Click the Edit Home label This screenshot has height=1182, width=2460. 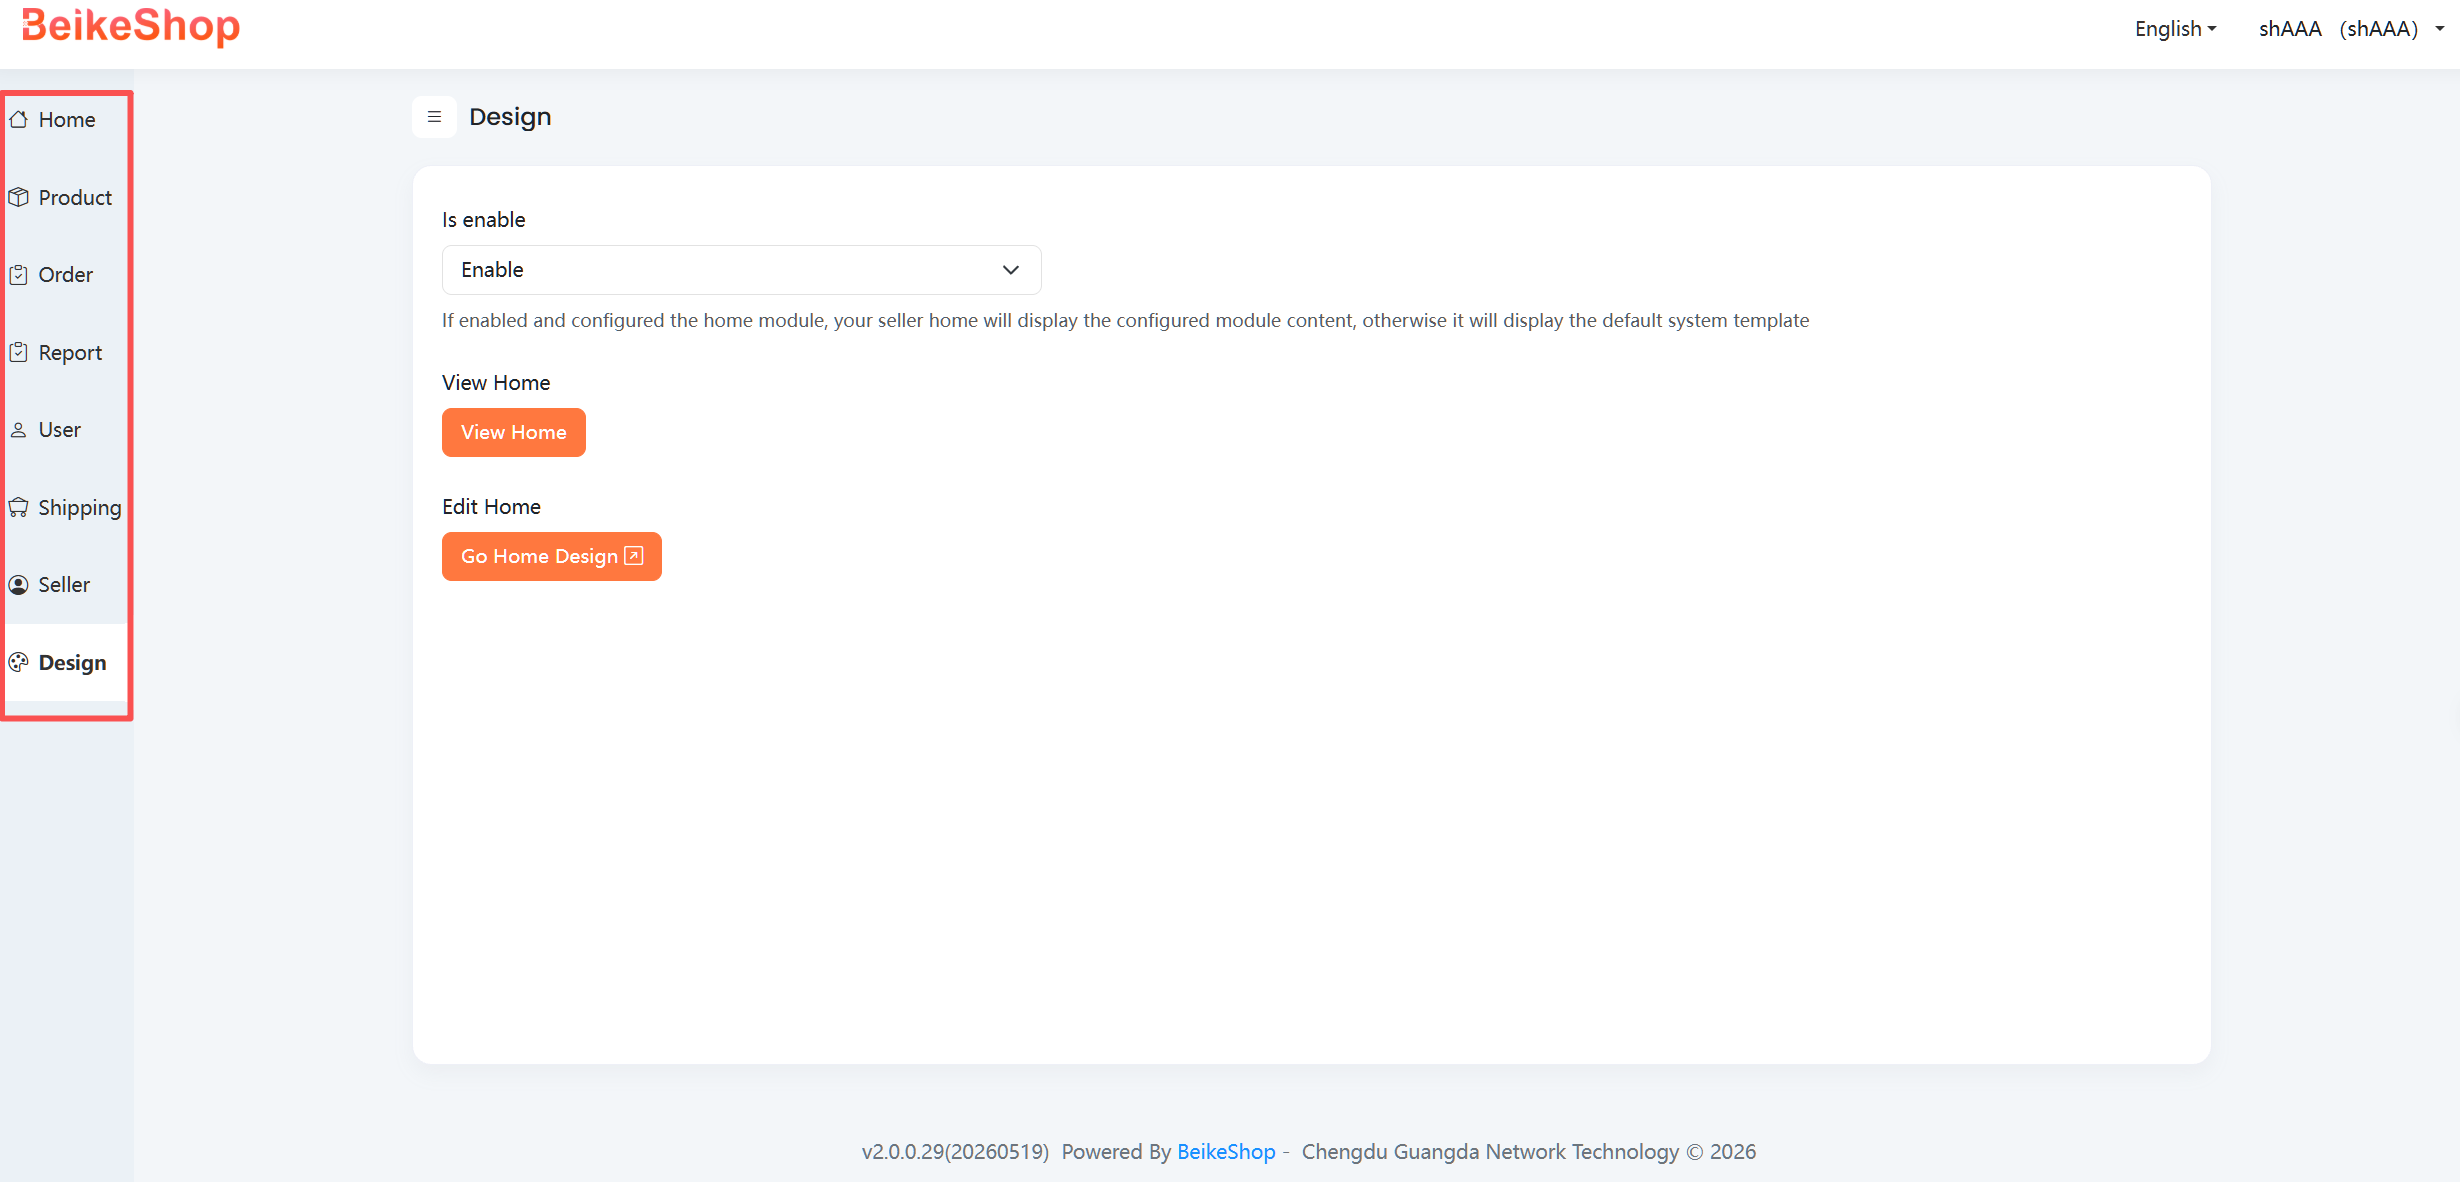click(x=491, y=507)
